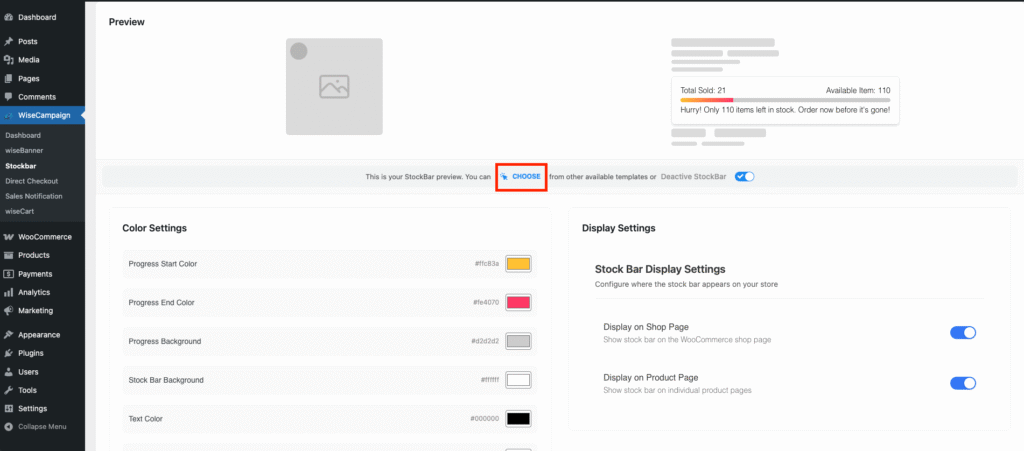Viewport: 1024px width, 451px height.
Task: Click the 'Total Sold: 21' text
Action: pos(703,90)
